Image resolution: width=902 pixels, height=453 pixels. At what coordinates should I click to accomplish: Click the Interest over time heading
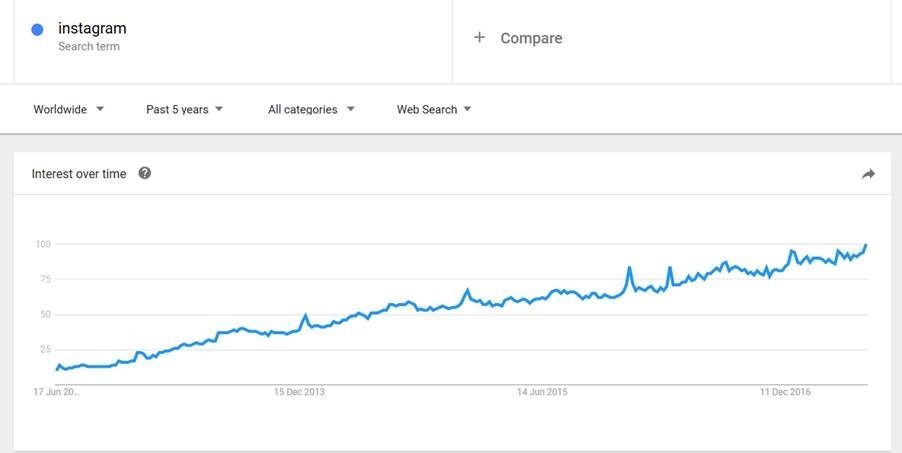[79, 174]
